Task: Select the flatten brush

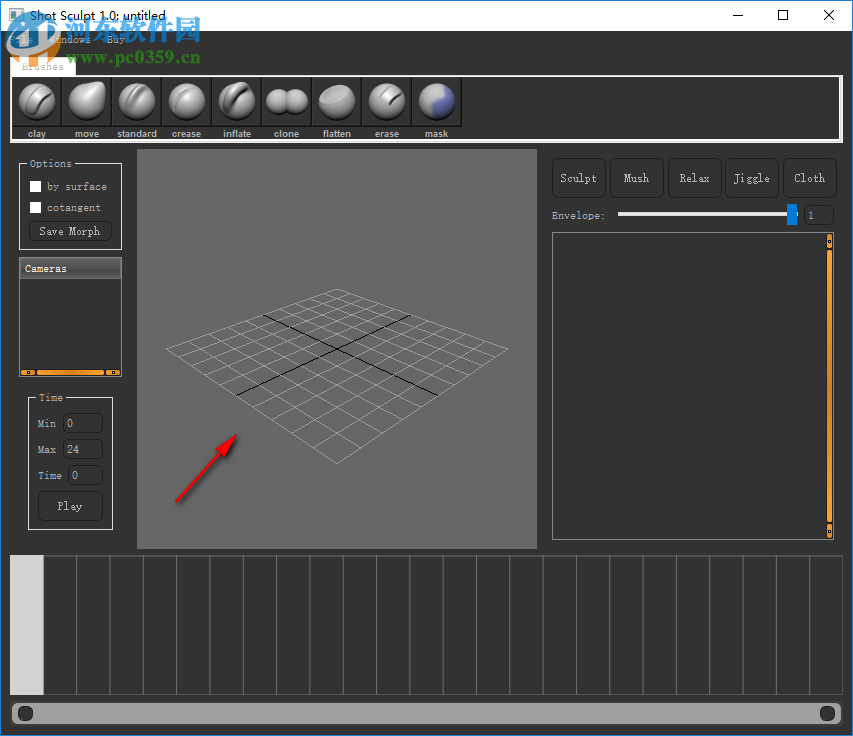Action: click(337, 102)
